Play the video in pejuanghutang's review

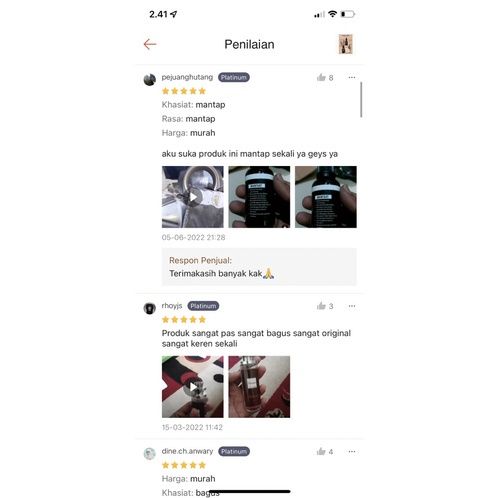point(193,197)
